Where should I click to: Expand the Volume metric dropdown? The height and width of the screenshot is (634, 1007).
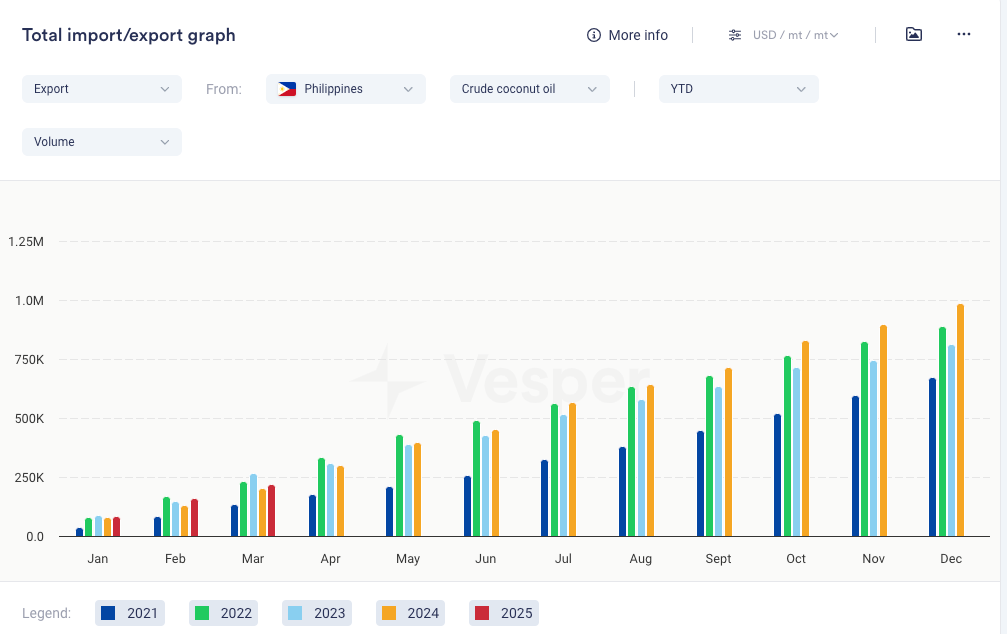[x=102, y=142]
